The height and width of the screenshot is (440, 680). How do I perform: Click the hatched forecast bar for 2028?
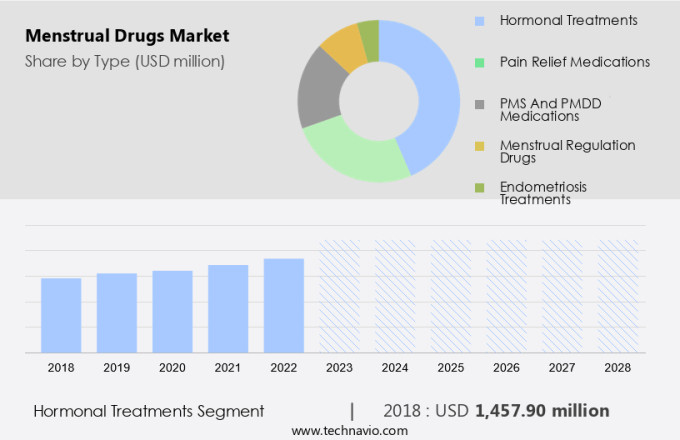click(x=618, y=296)
